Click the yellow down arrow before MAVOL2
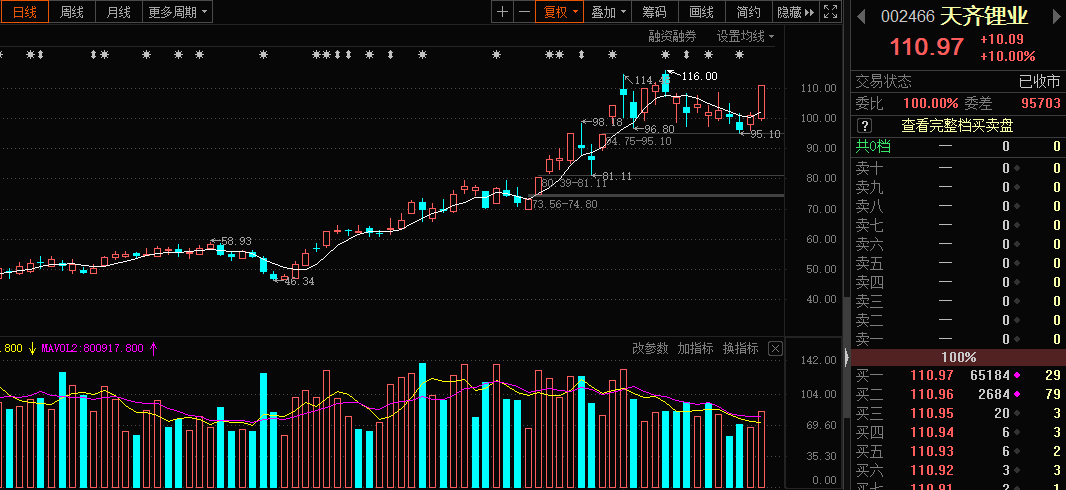The image size is (1066, 490). coord(32,349)
